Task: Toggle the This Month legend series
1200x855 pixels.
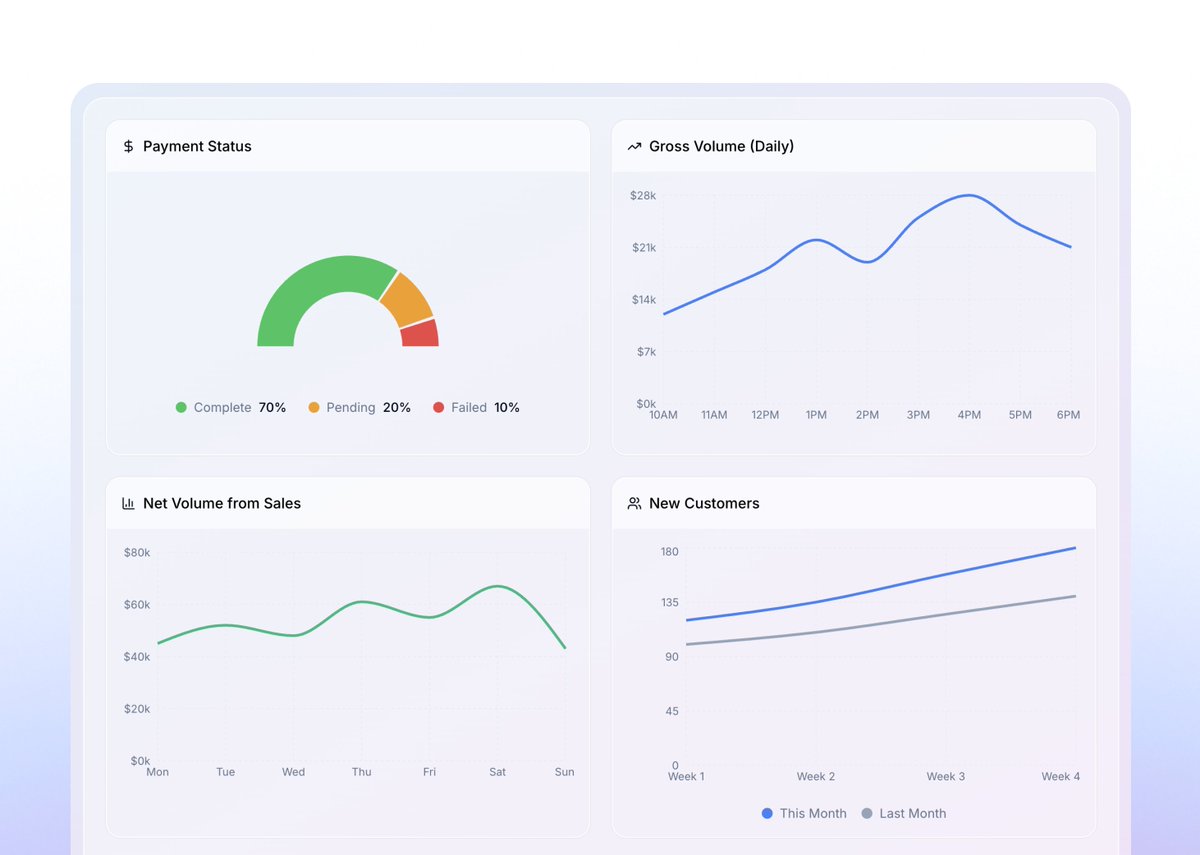Action: point(804,814)
